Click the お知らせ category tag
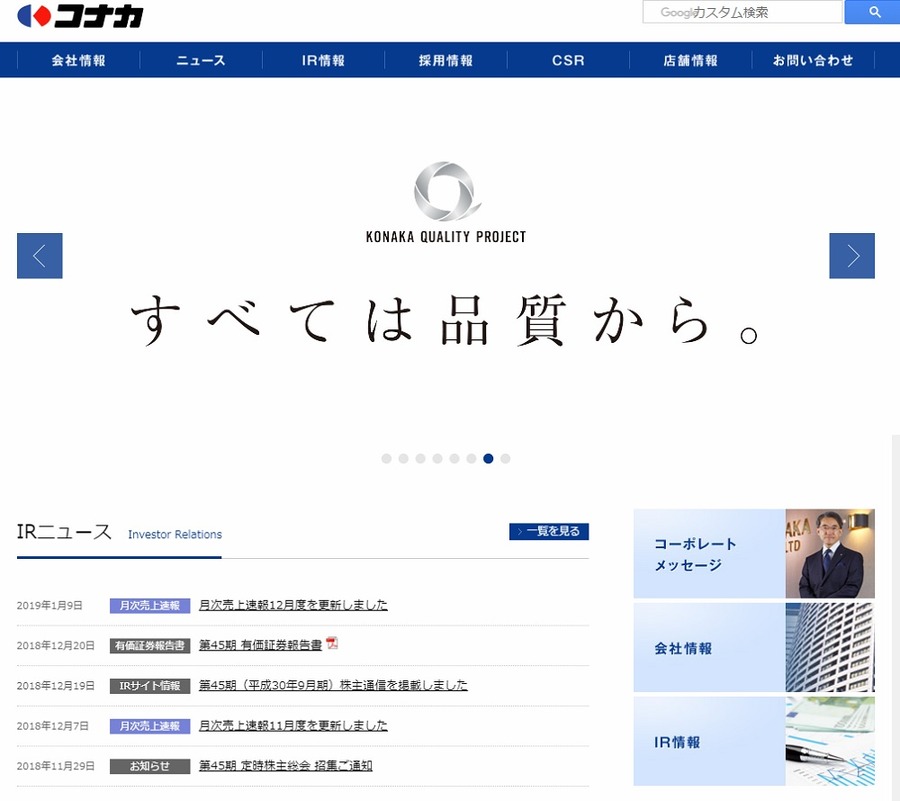 pyautogui.click(x=150, y=766)
